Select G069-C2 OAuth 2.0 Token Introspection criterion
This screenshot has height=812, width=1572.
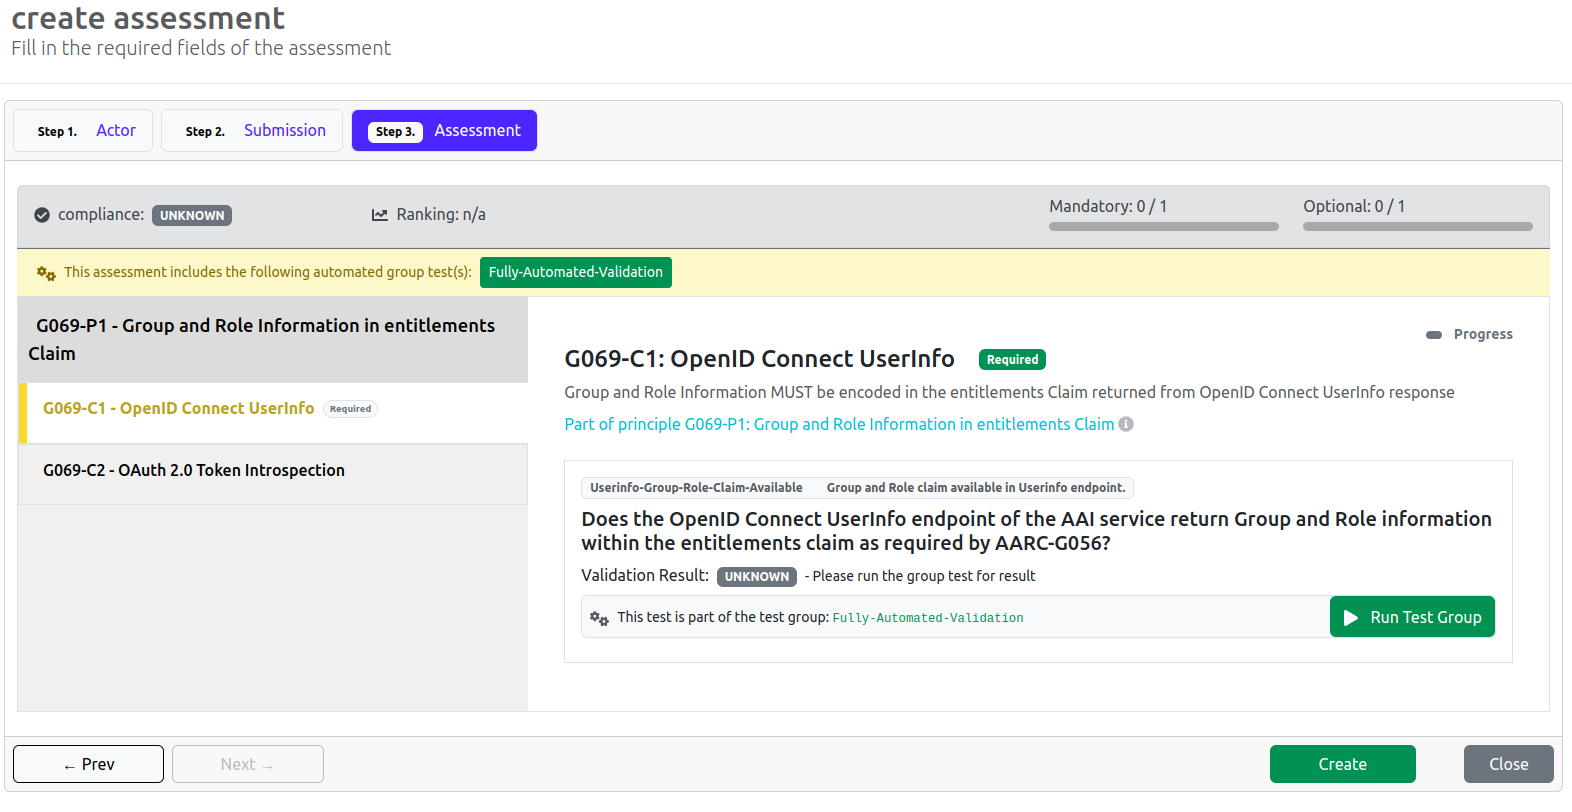(x=273, y=474)
